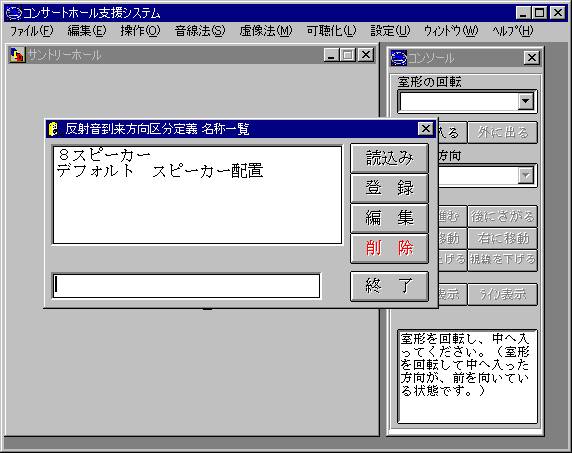572x453 pixels.
Task: Click the yellow dialog icon beside 反射音到来方向区分定義
Action: coord(54,129)
